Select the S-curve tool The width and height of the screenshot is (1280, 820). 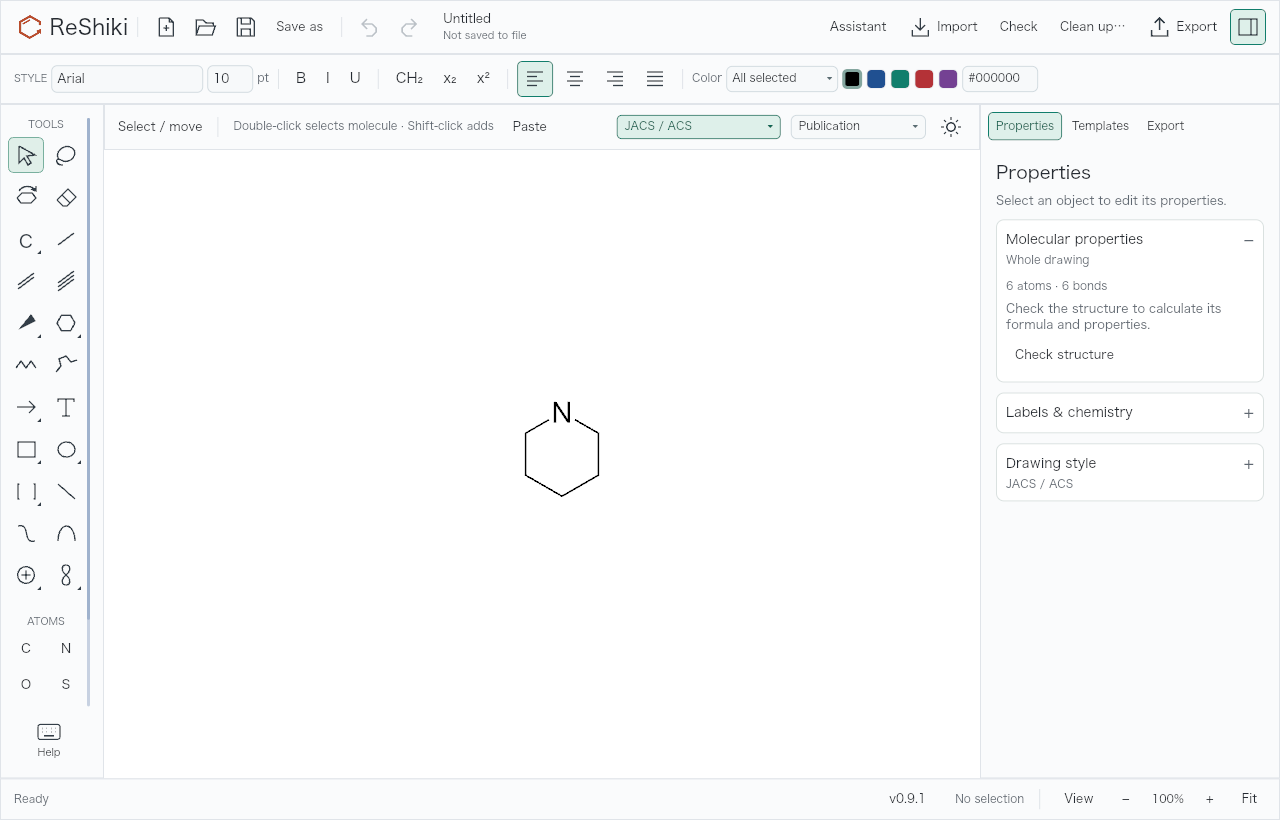pyautogui.click(x=26, y=533)
